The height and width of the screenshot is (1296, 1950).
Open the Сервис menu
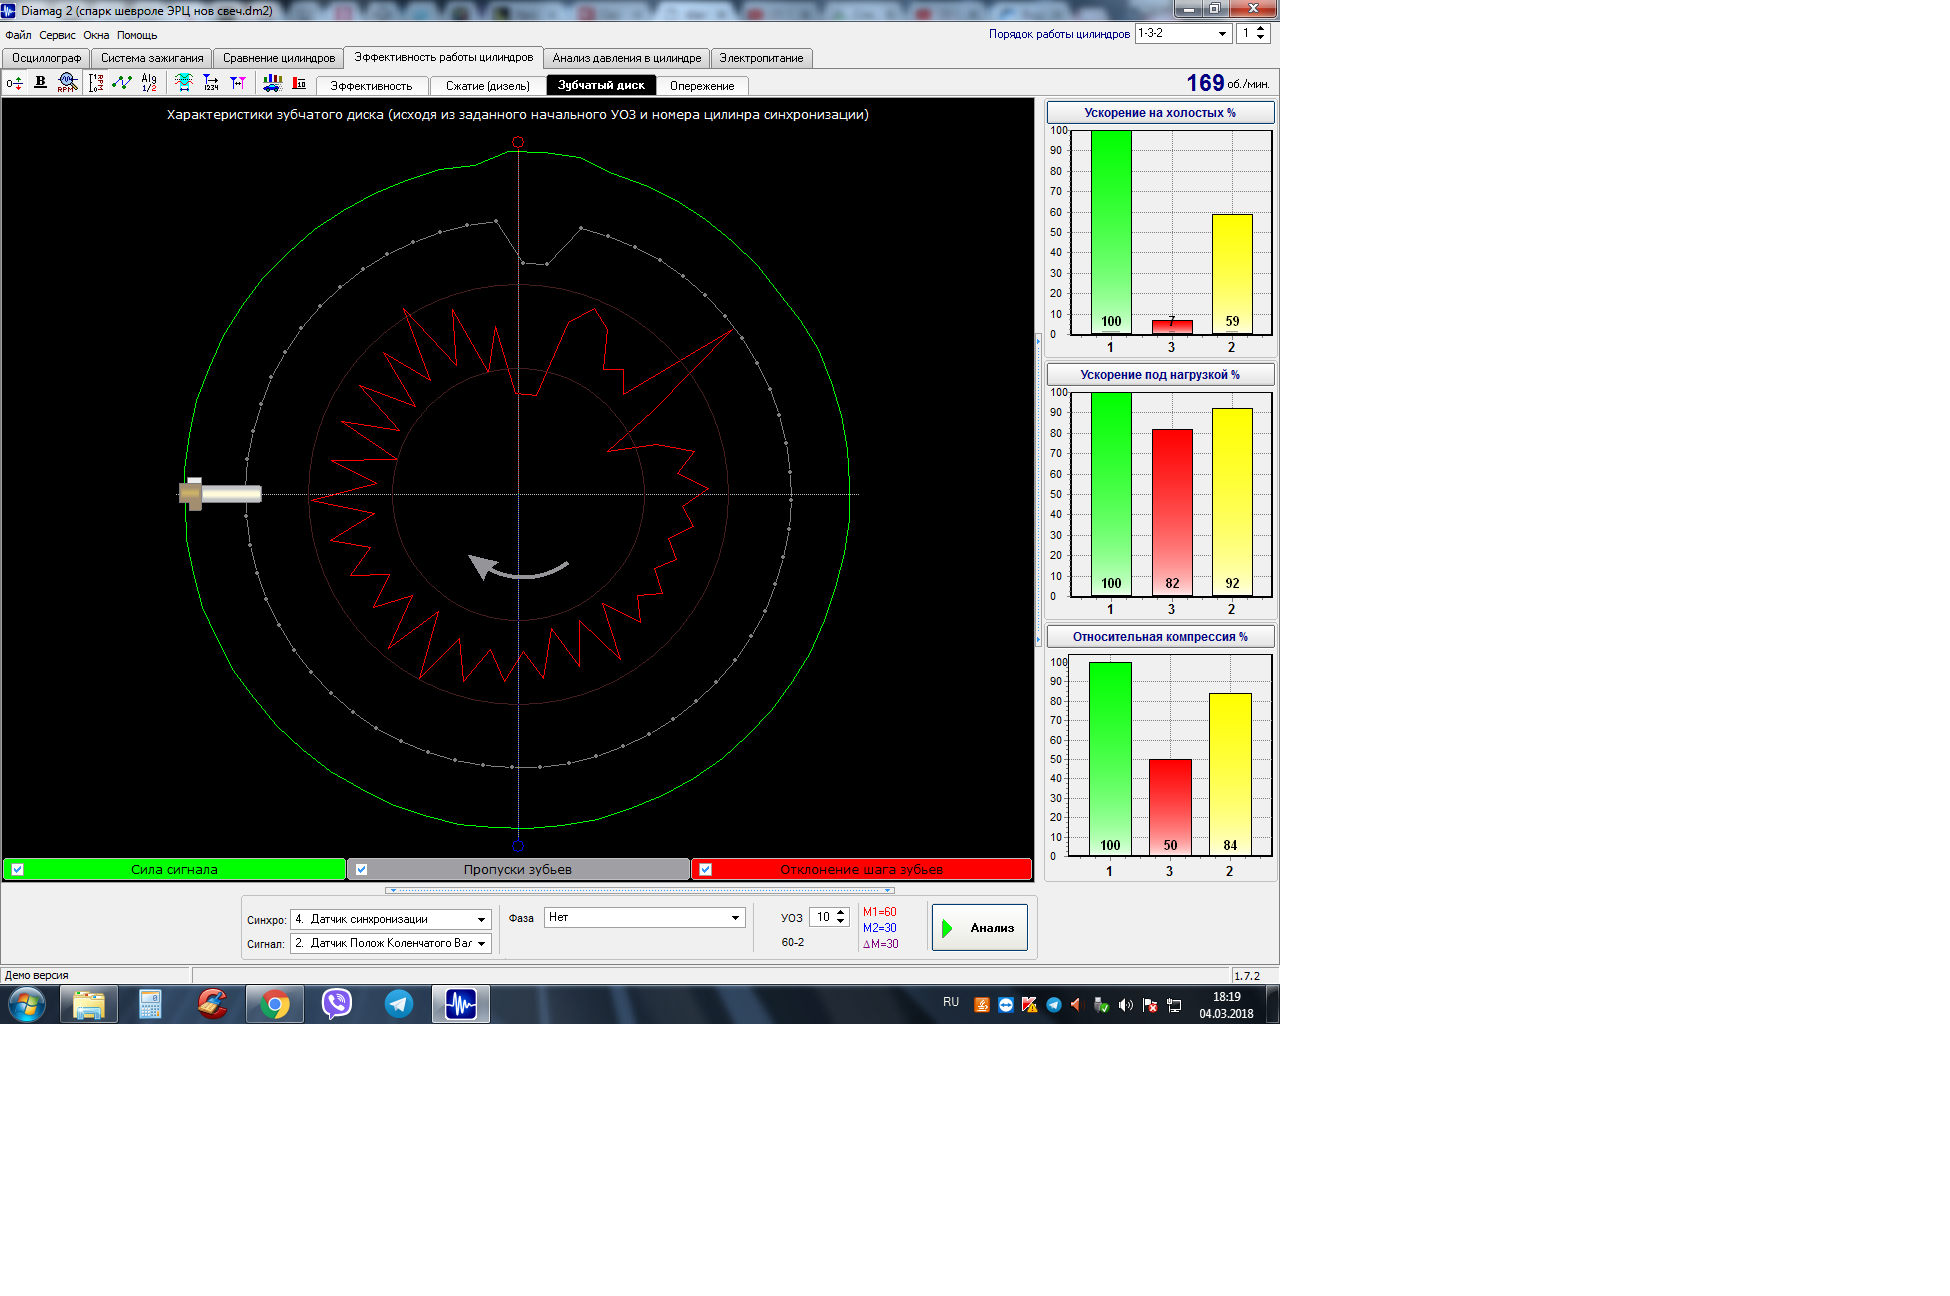(57, 35)
